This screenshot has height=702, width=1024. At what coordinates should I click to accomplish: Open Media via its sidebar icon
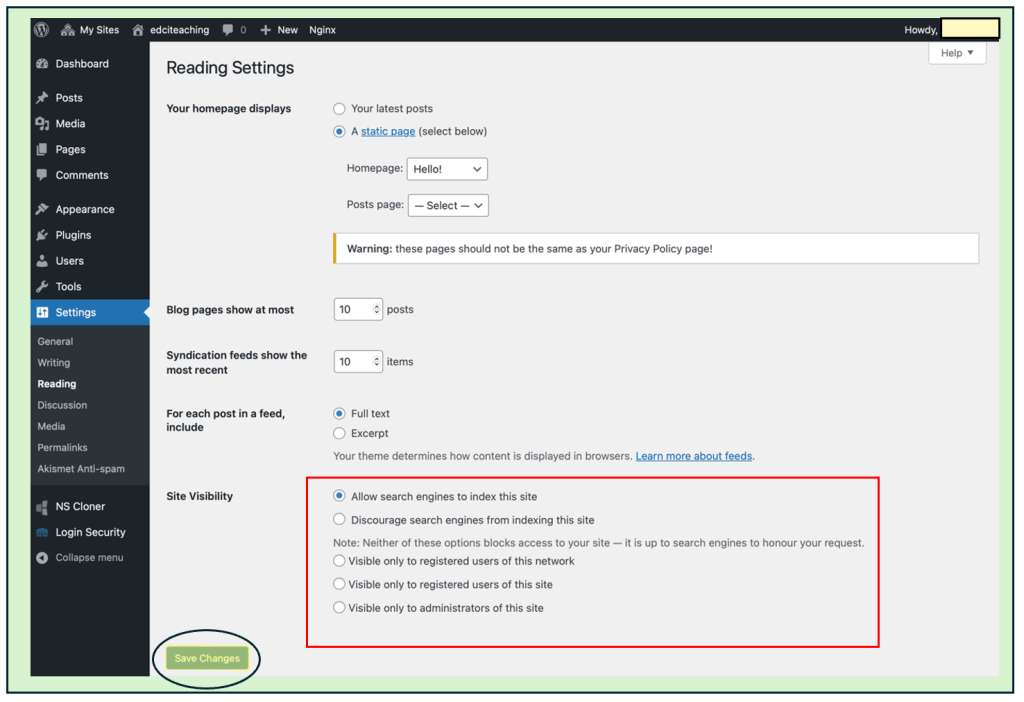(x=42, y=124)
